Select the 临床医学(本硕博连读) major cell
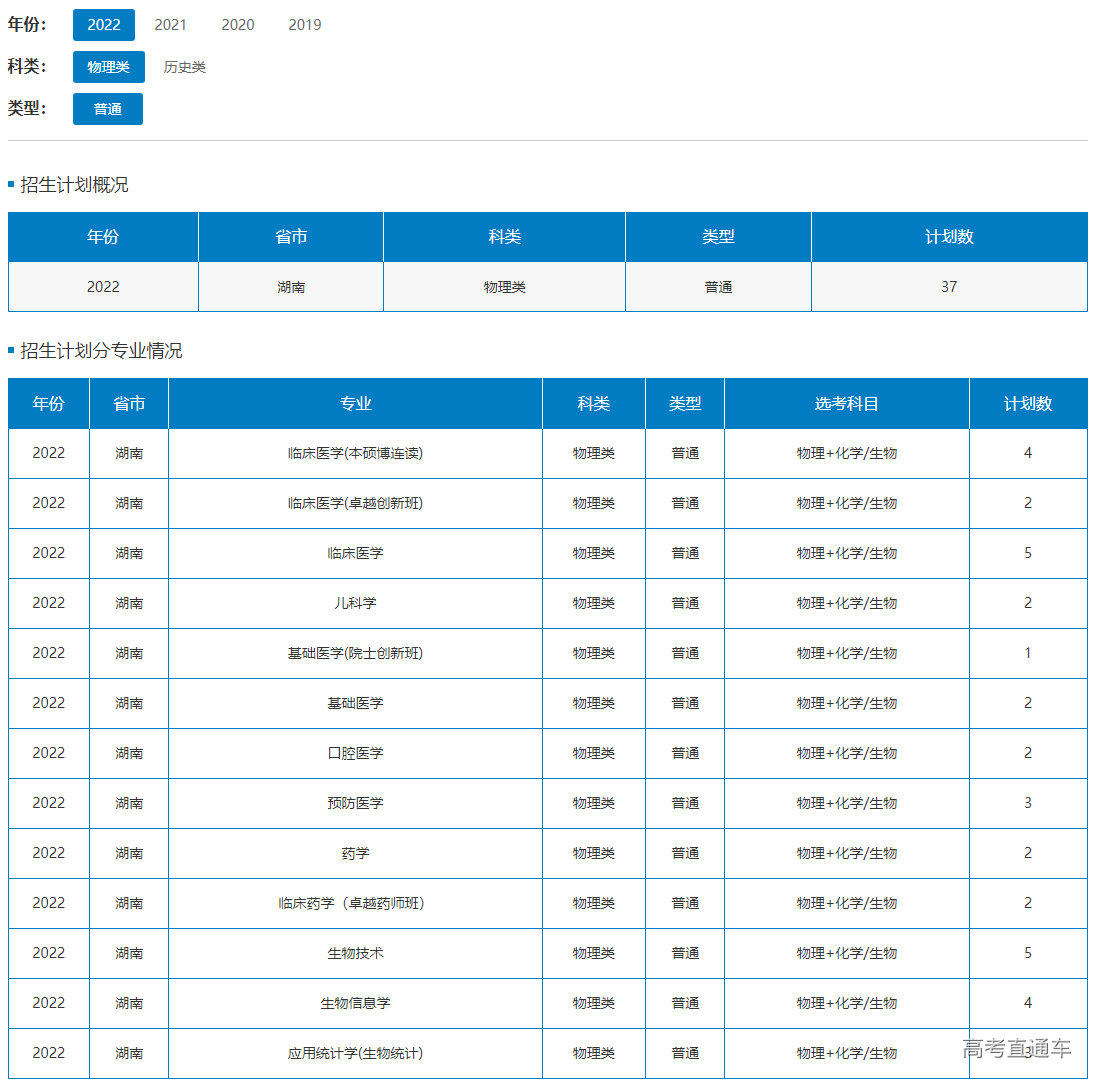 pyautogui.click(x=355, y=453)
